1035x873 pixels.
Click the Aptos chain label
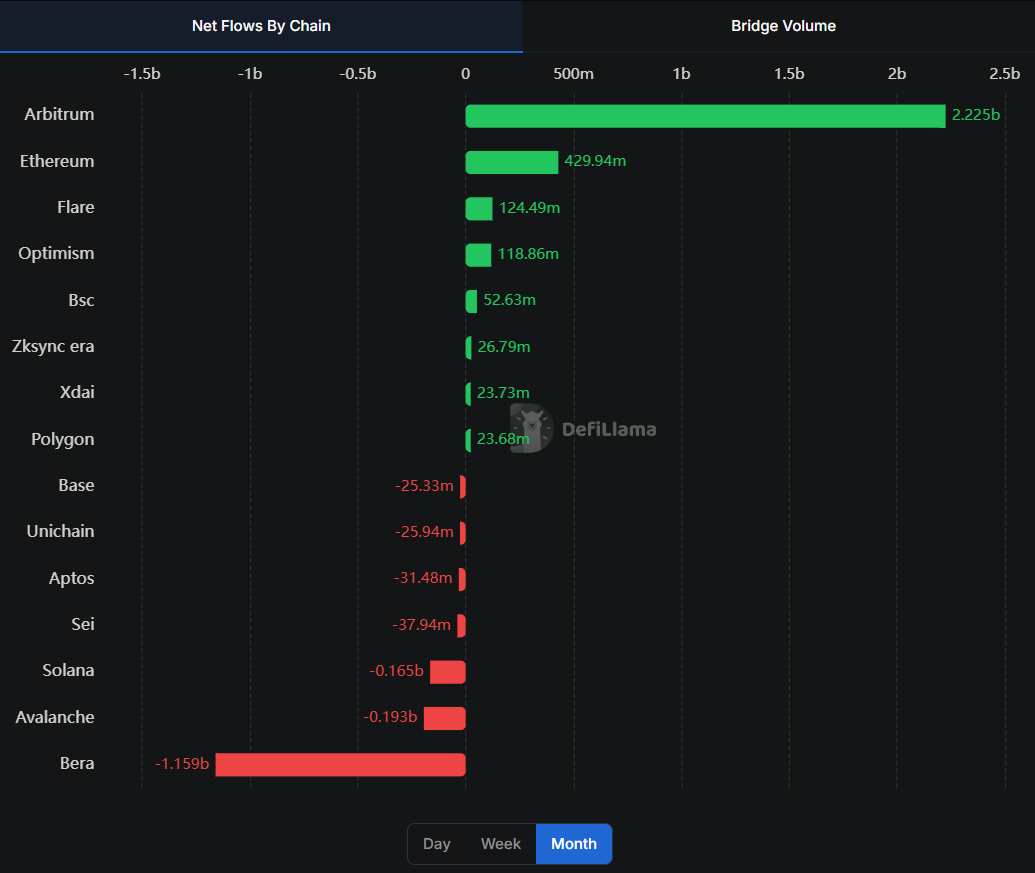click(x=71, y=579)
